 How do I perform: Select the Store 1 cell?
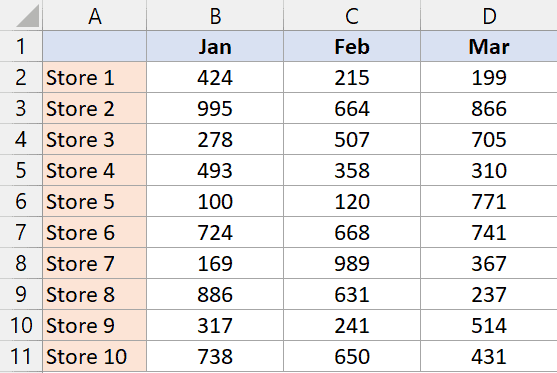tap(94, 77)
